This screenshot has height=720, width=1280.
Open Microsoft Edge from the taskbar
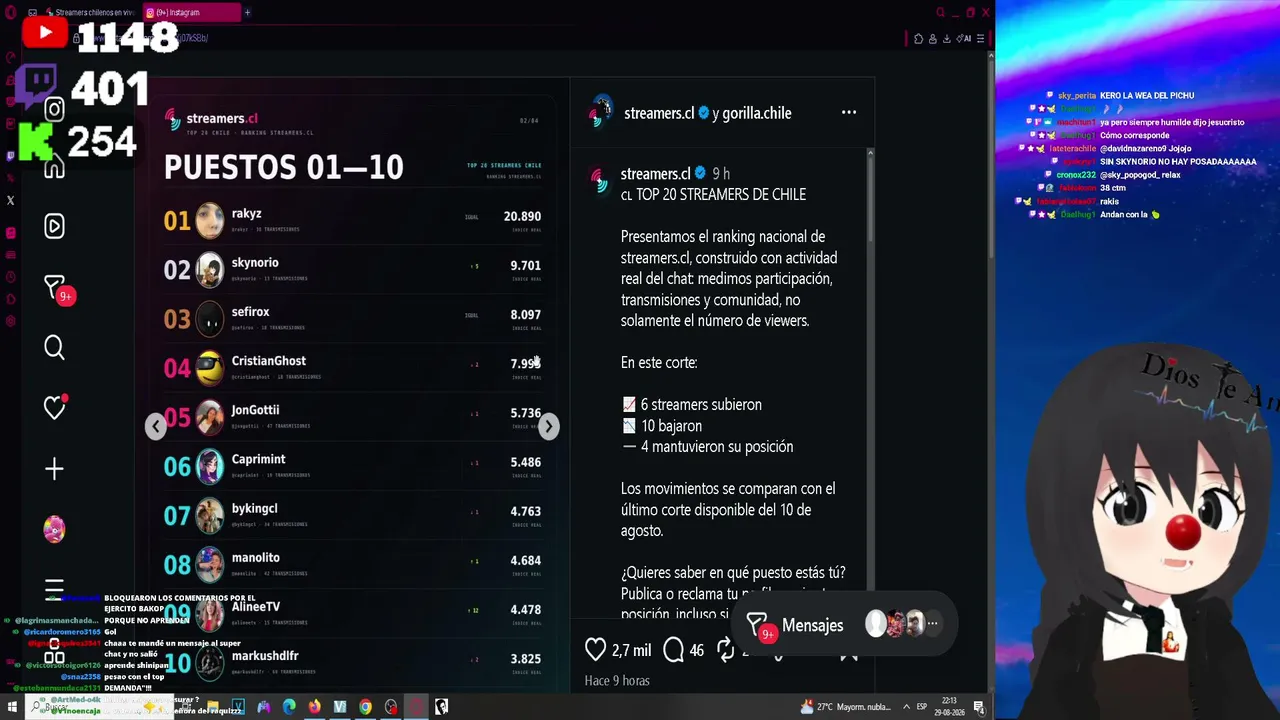click(289, 707)
